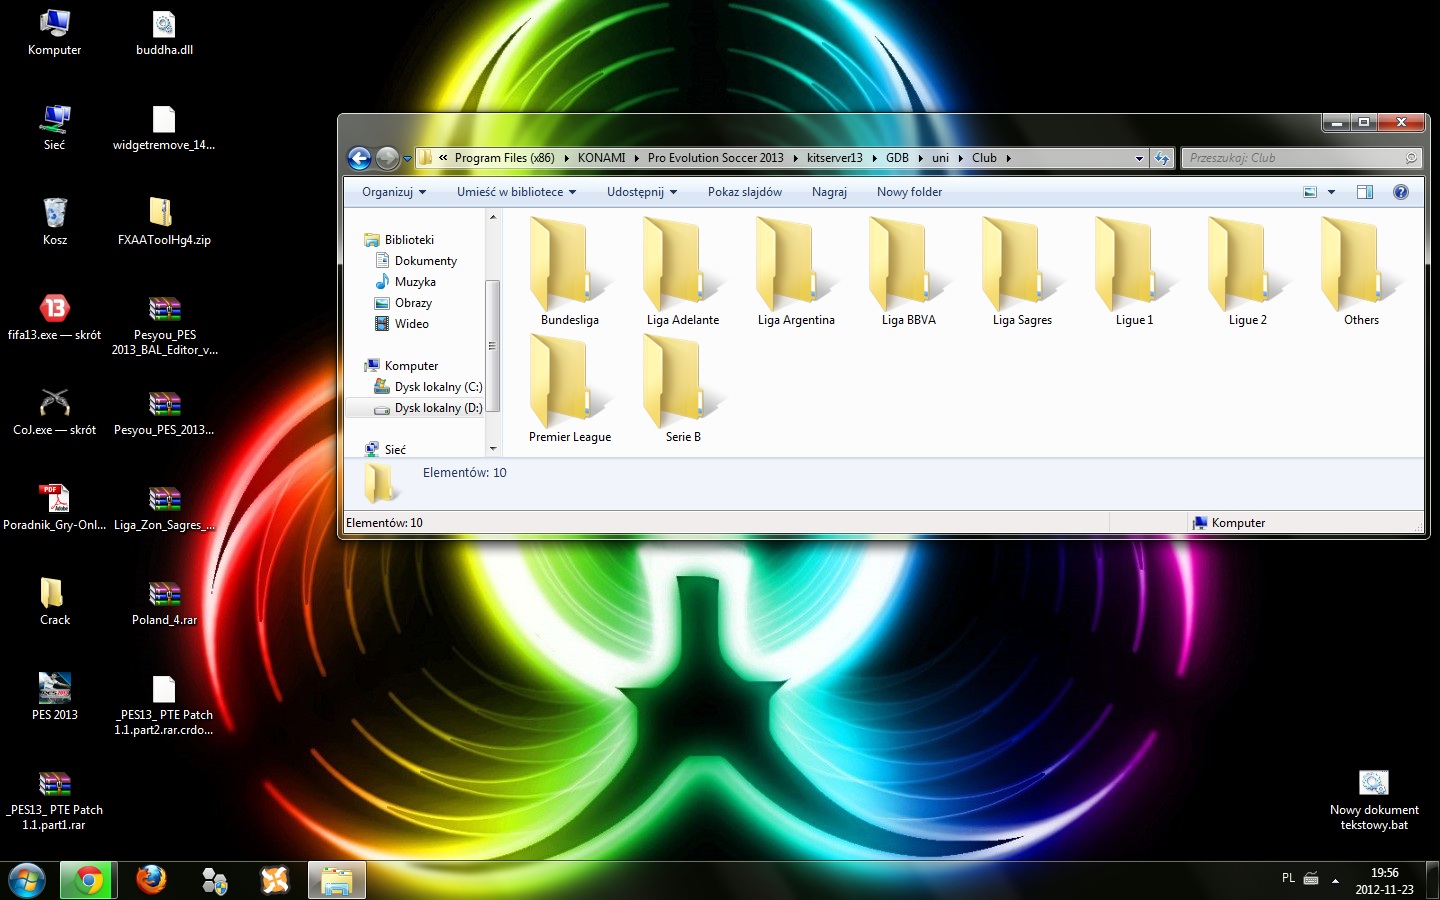Image resolution: width=1440 pixels, height=900 pixels.
Task: Open the Organizuj dropdown menu
Action: [394, 192]
